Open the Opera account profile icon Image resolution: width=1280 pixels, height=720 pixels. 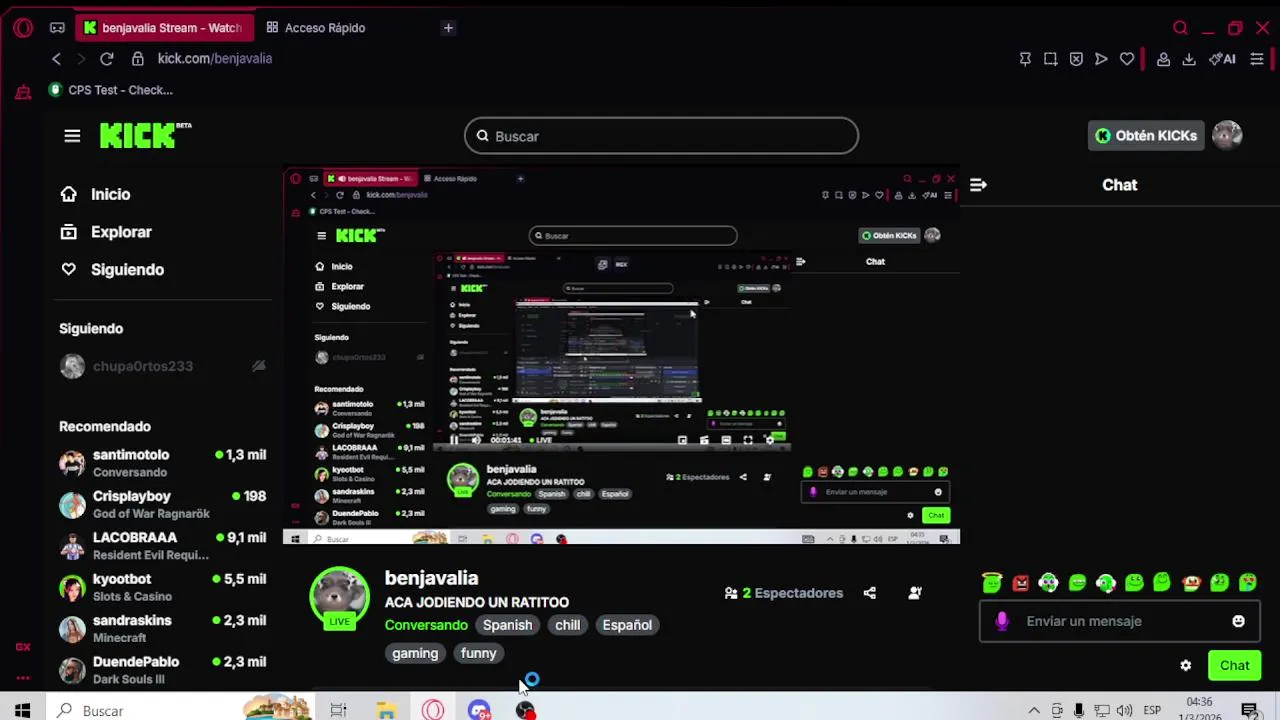point(1163,59)
